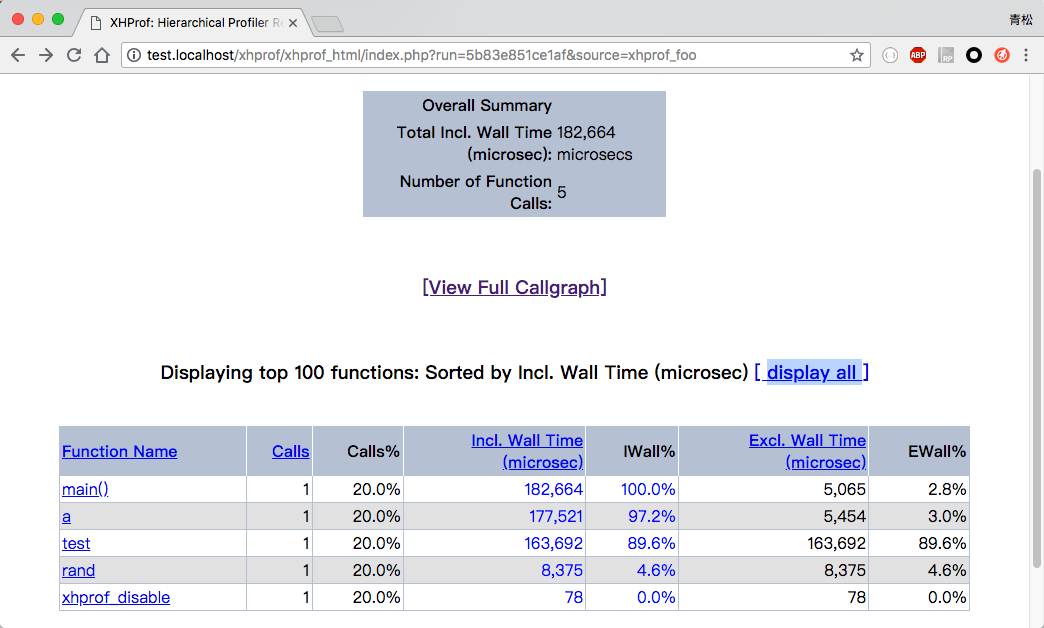This screenshot has width=1044, height=628.
Task: Go back with the browser back arrow
Action: click(x=18, y=55)
